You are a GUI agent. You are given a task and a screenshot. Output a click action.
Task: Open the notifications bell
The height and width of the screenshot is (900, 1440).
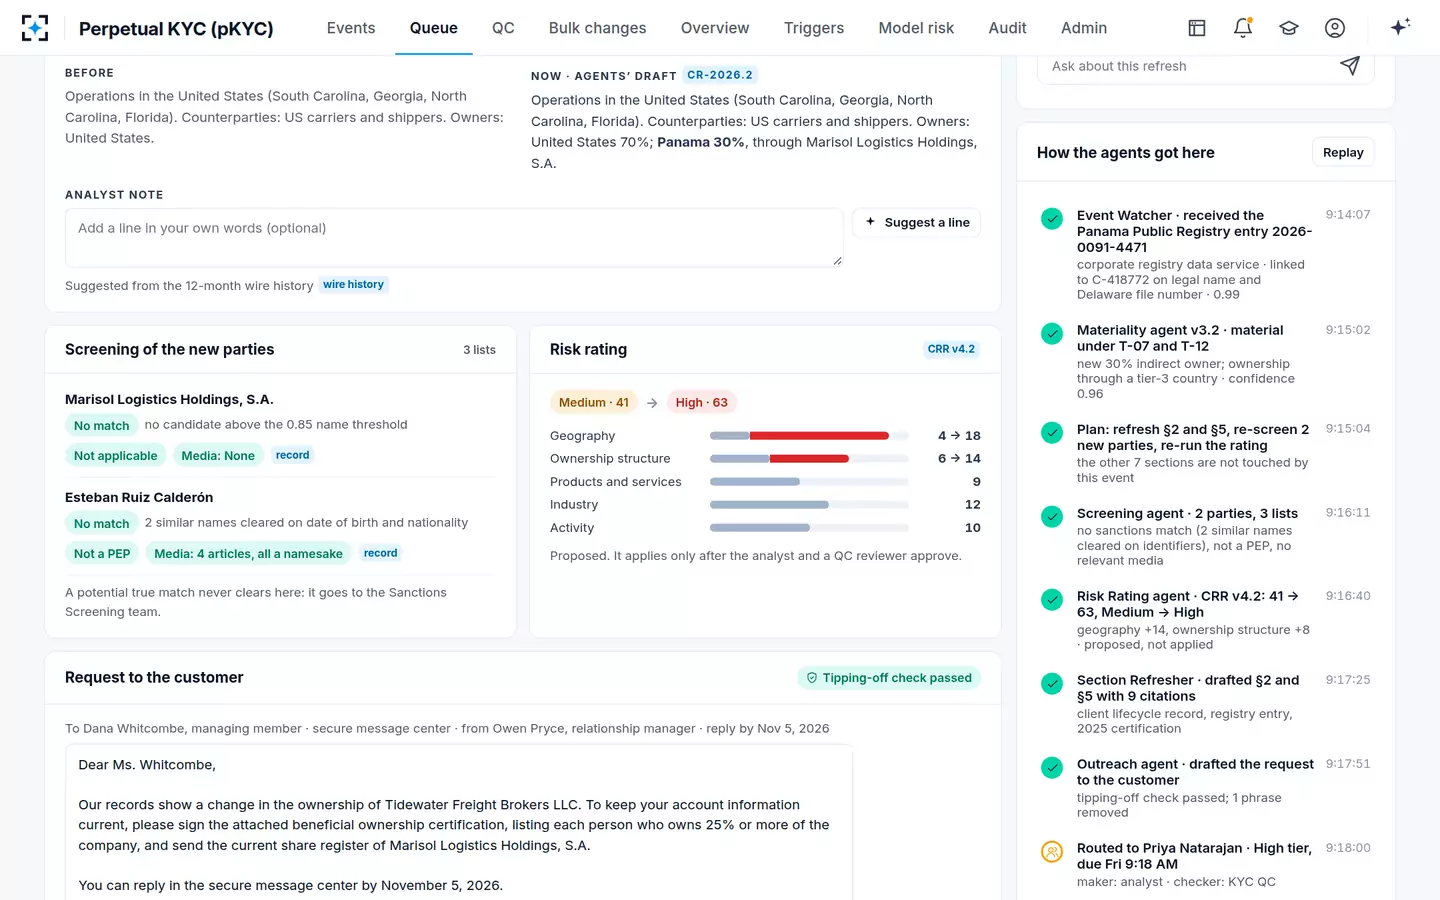pyautogui.click(x=1243, y=28)
